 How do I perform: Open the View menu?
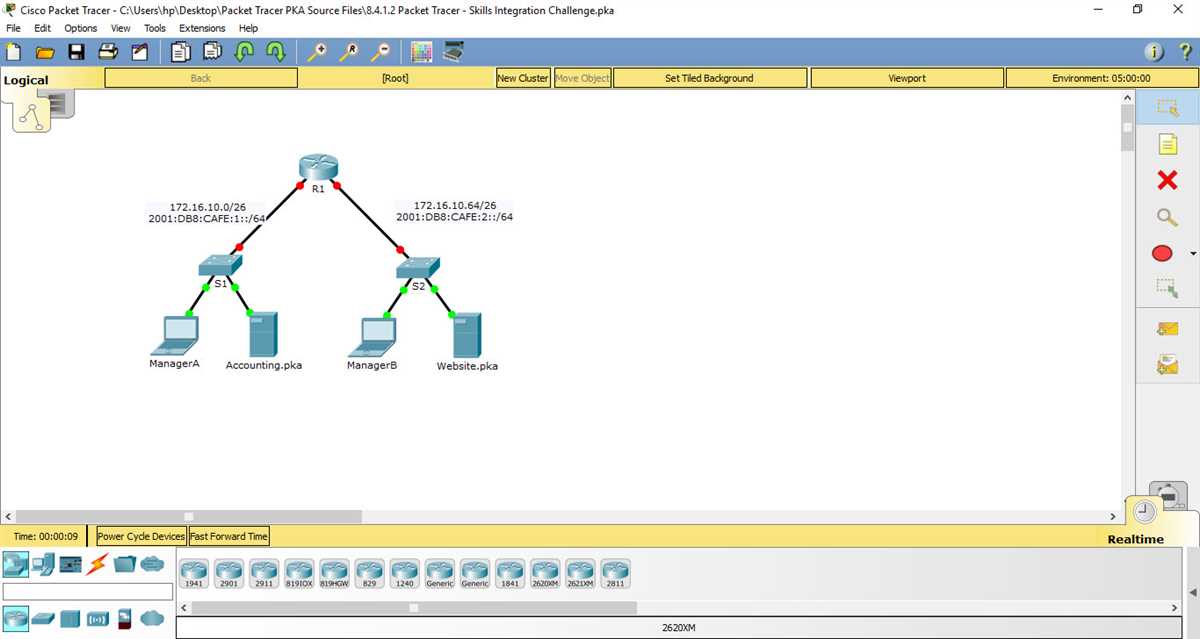pos(120,28)
